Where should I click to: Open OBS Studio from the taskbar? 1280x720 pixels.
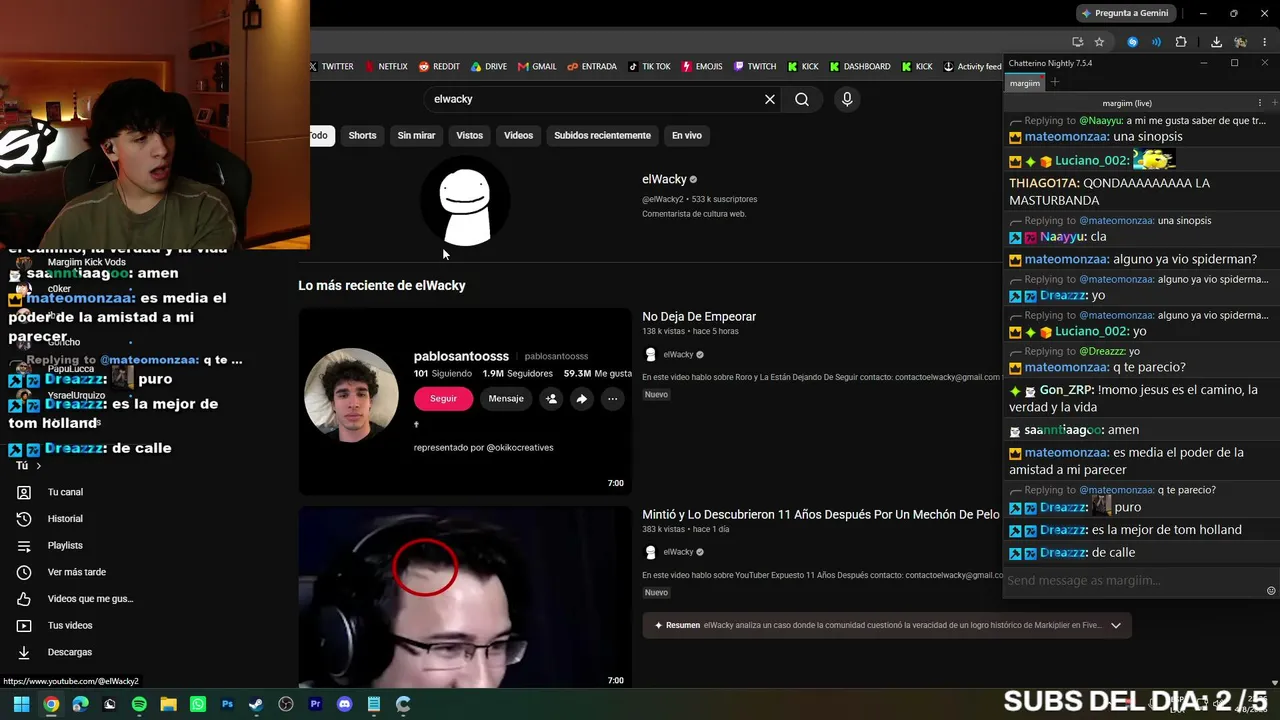tap(286, 704)
